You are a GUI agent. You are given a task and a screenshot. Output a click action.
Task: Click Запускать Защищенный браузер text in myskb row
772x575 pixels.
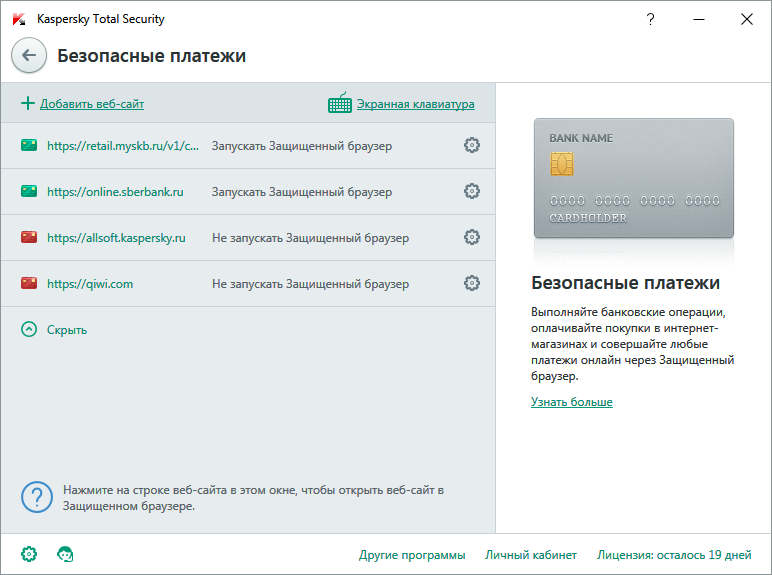[302, 146]
